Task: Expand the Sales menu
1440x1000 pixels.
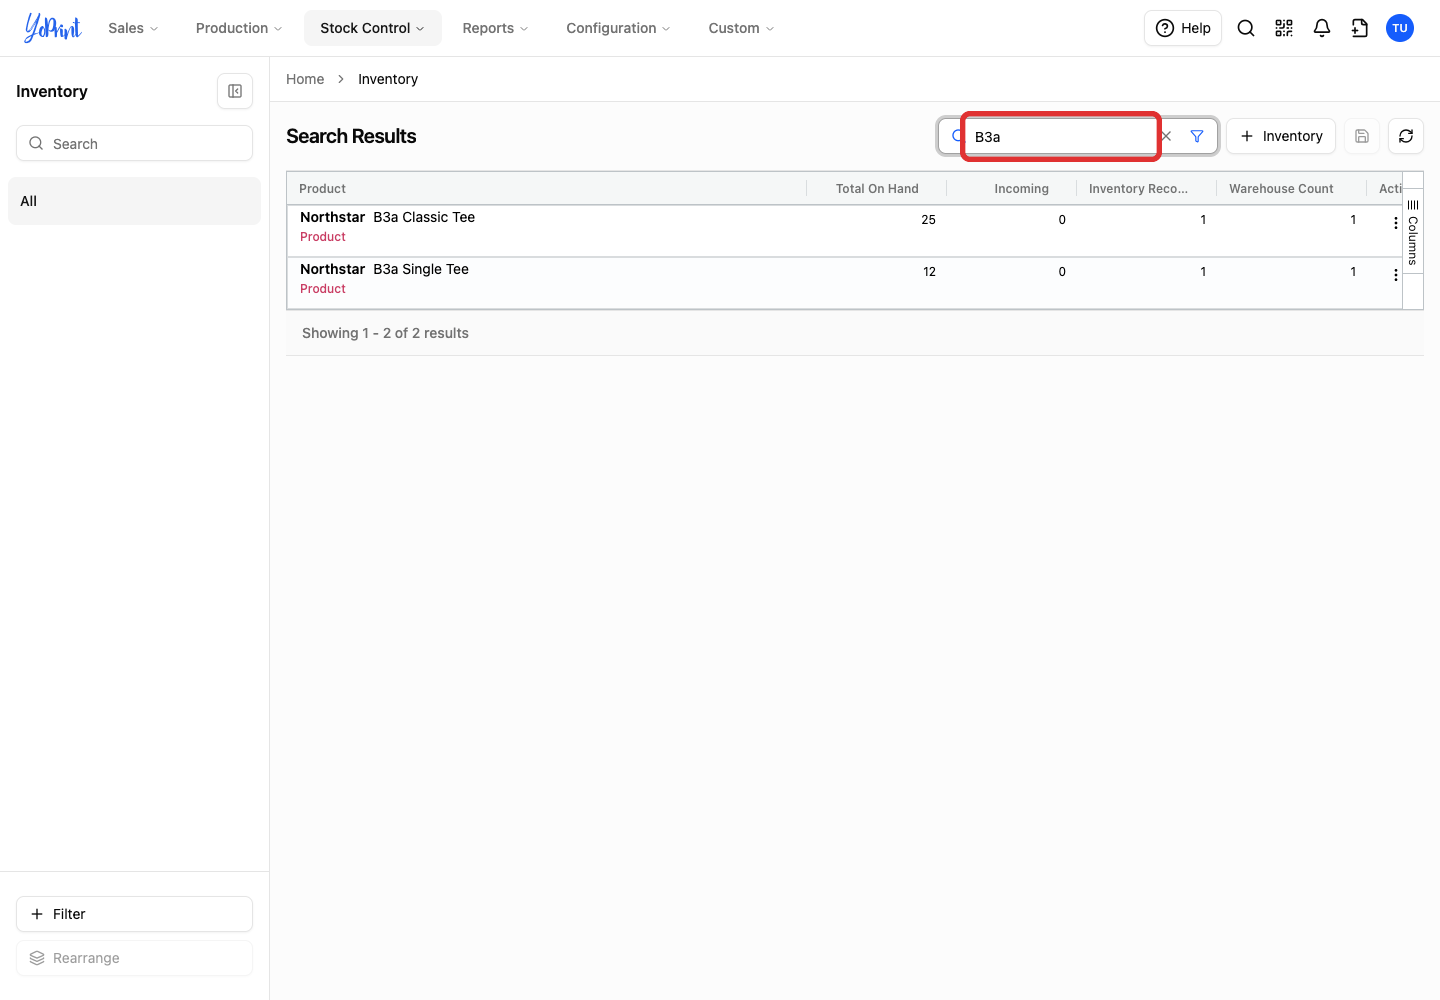Action: pos(133,28)
